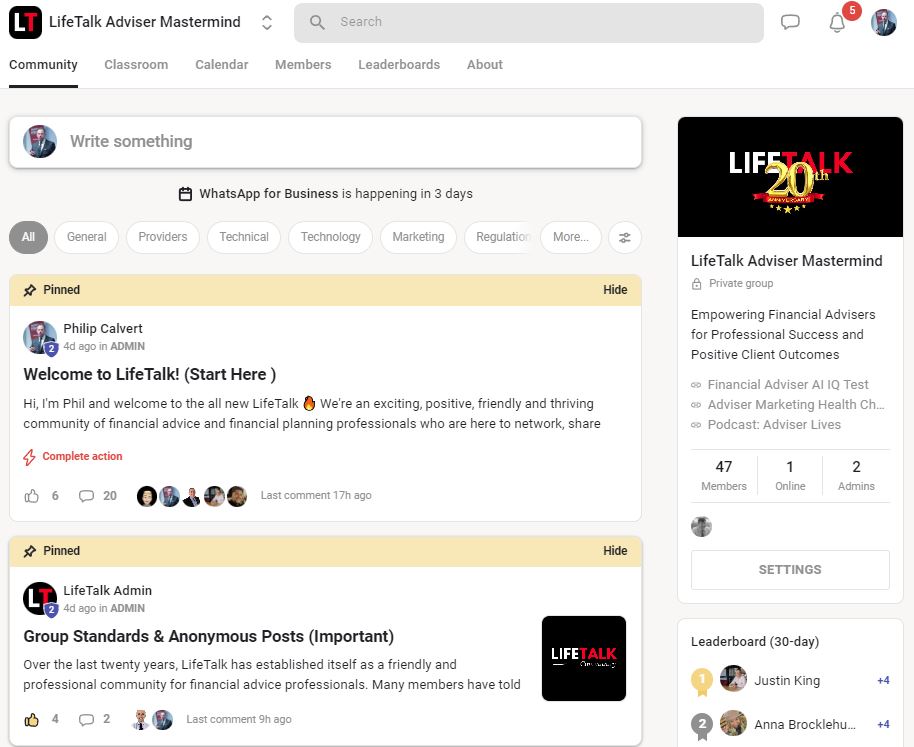This screenshot has height=747, width=914.
Task: Filter posts by Technology
Action: [331, 237]
